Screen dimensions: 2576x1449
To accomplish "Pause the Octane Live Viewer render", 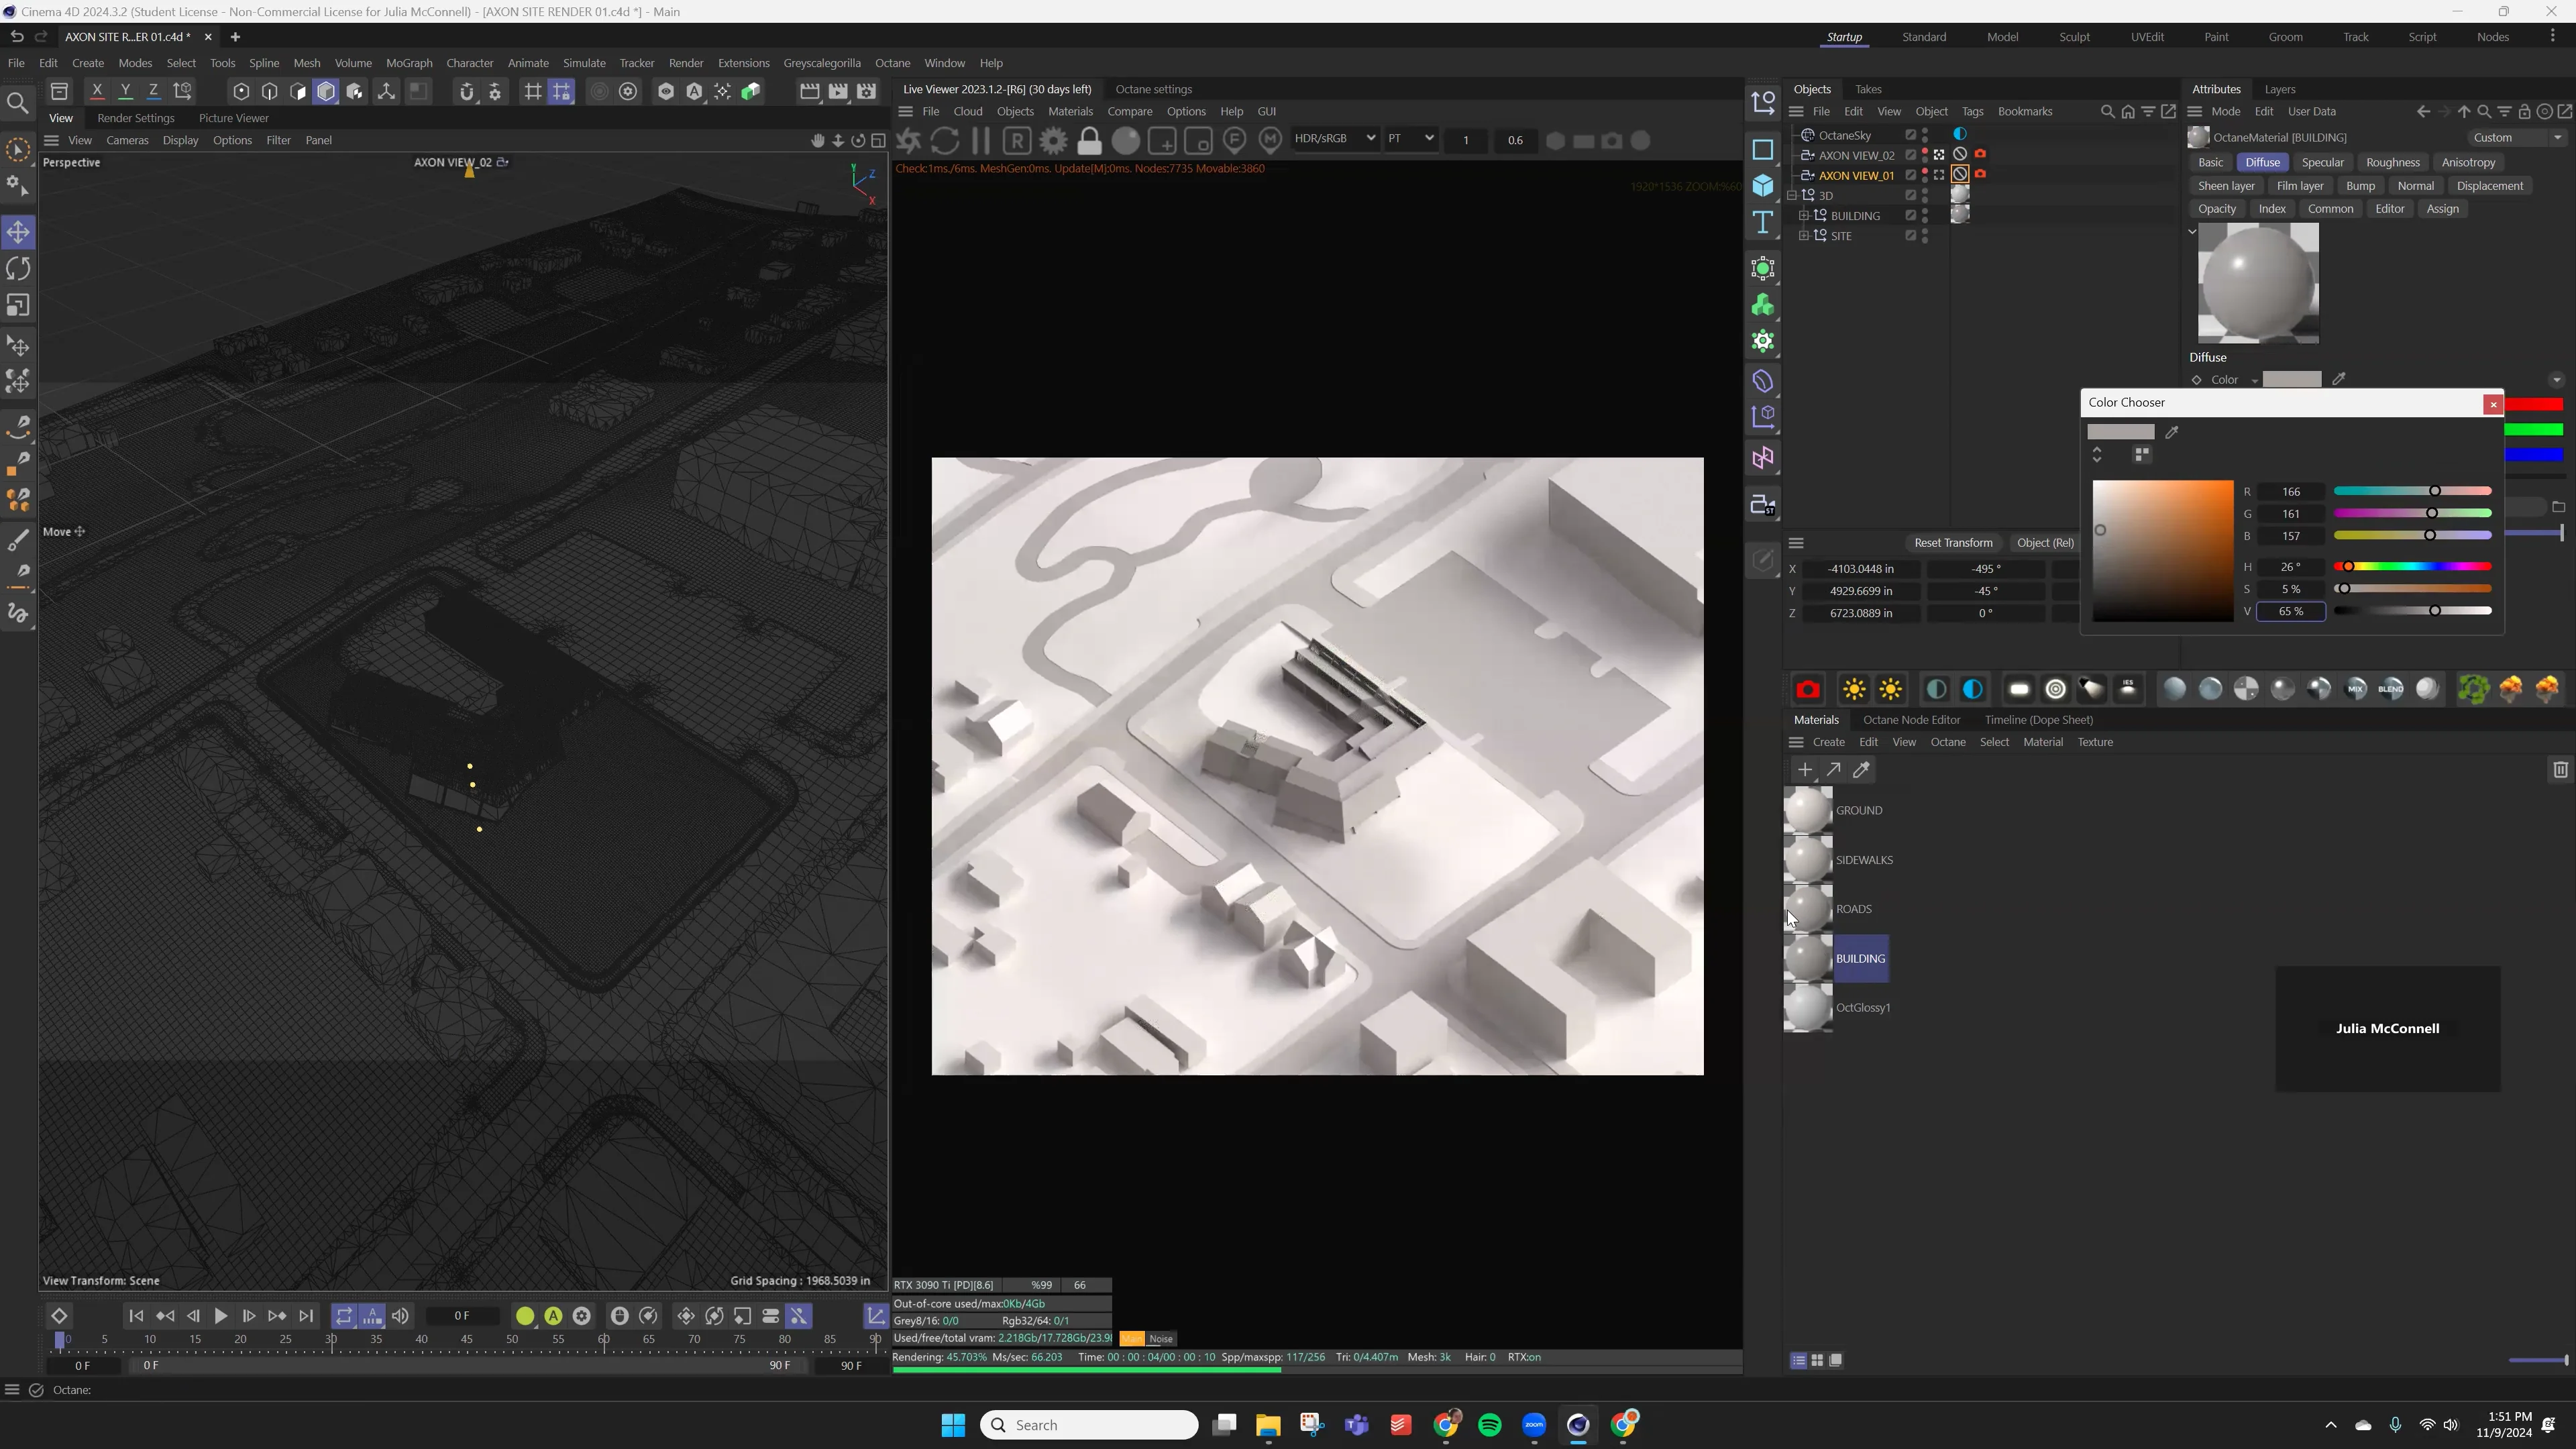I will 981,140.
